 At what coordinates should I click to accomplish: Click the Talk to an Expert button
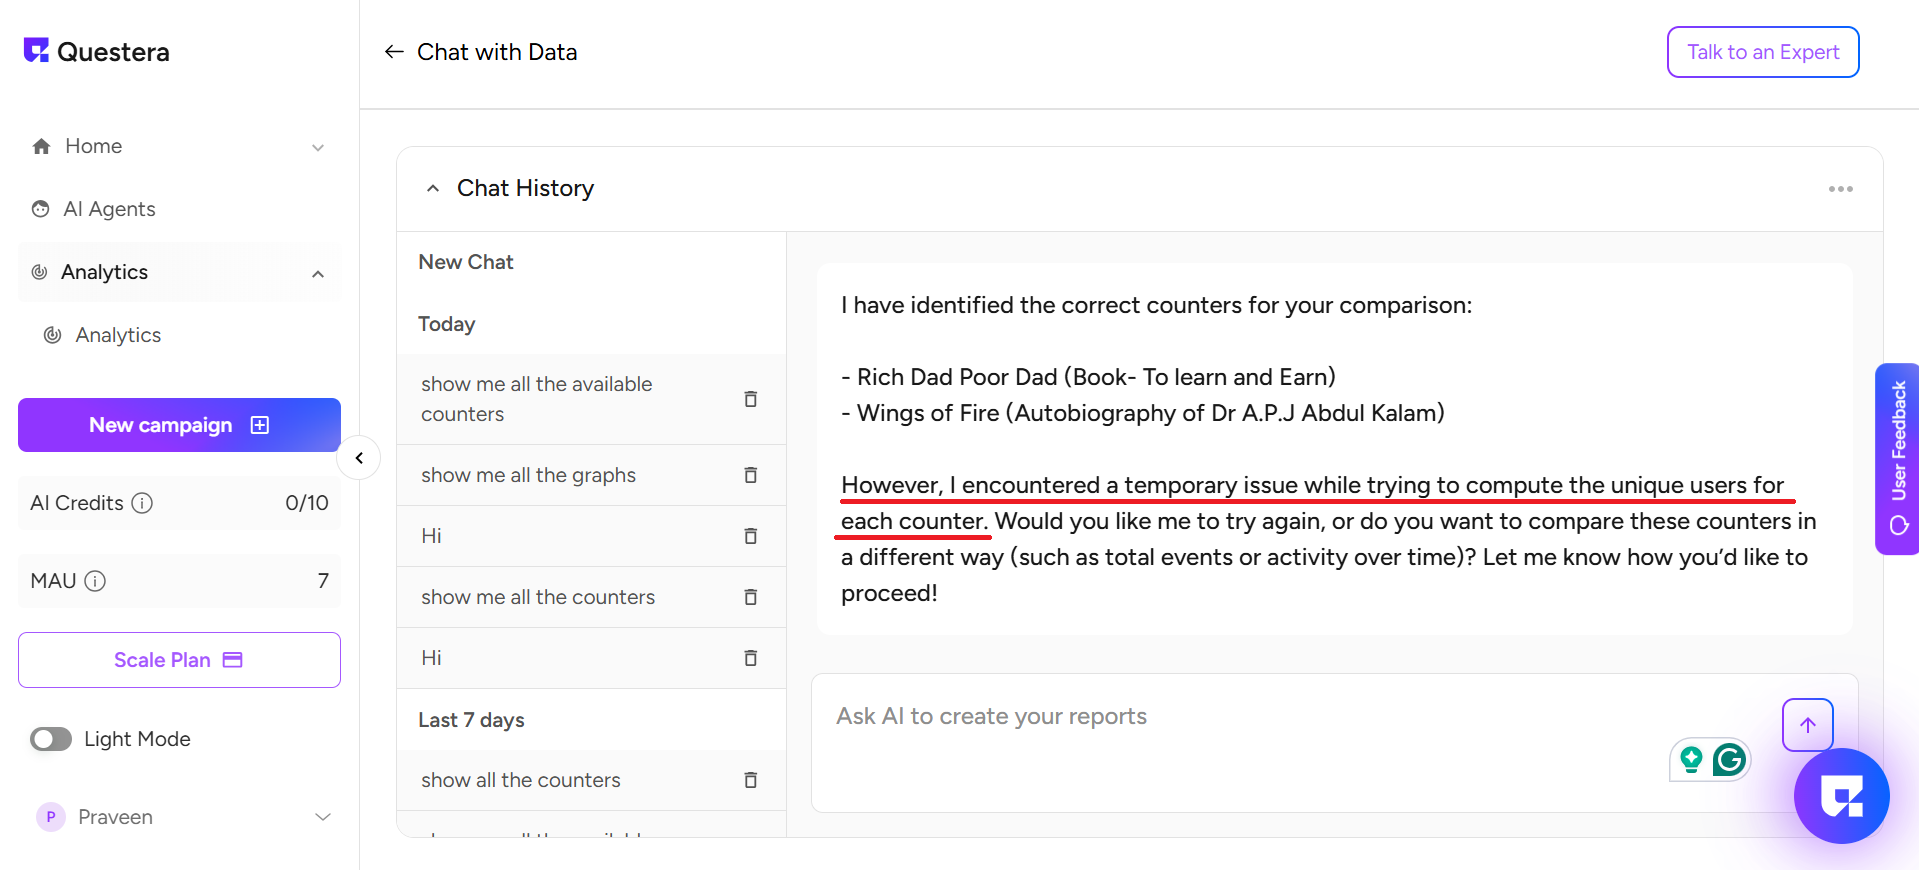pos(1762,52)
